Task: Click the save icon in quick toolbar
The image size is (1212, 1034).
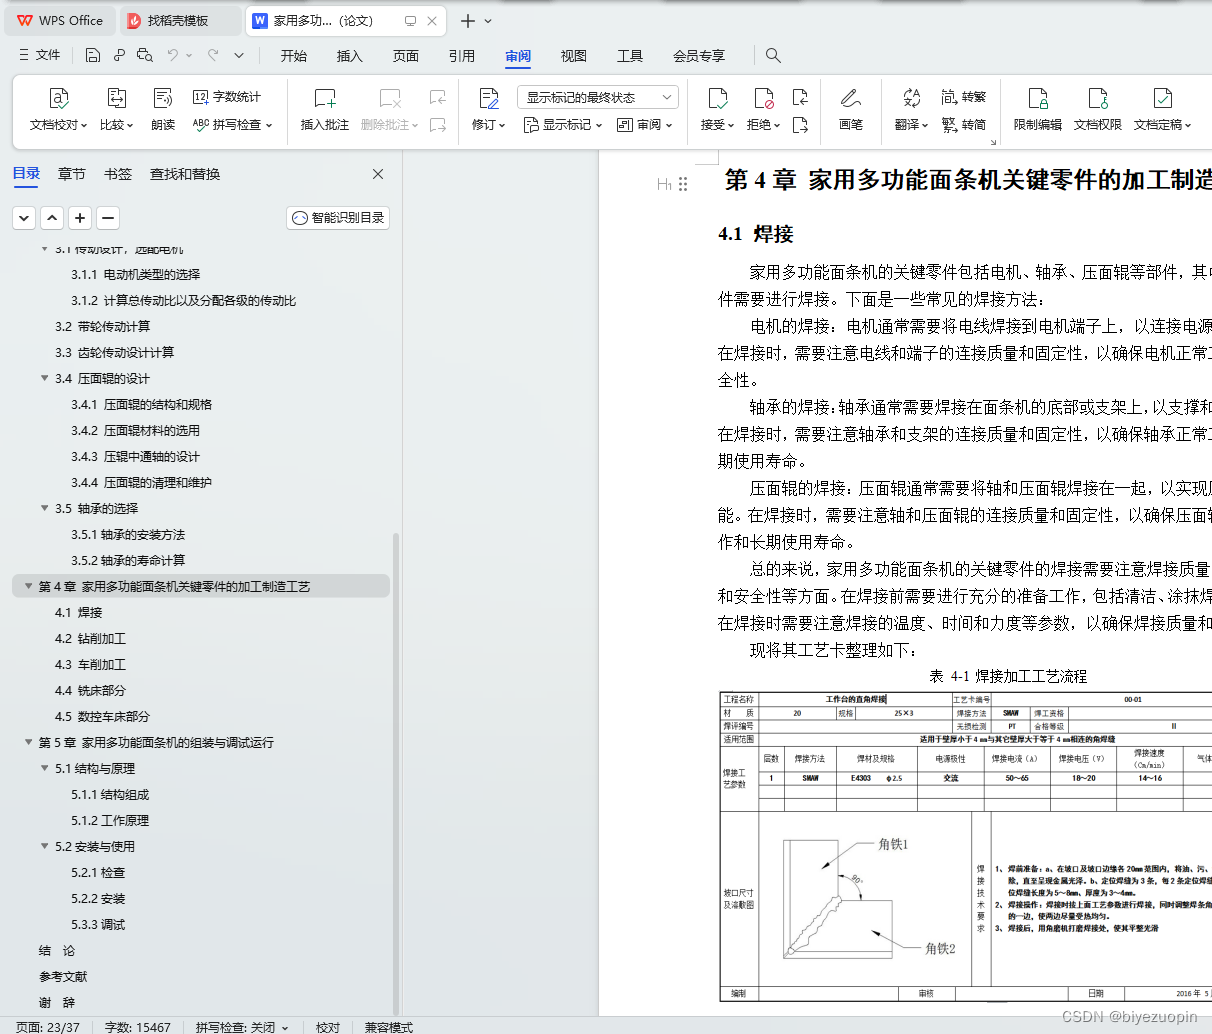Action: tap(93, 55)
